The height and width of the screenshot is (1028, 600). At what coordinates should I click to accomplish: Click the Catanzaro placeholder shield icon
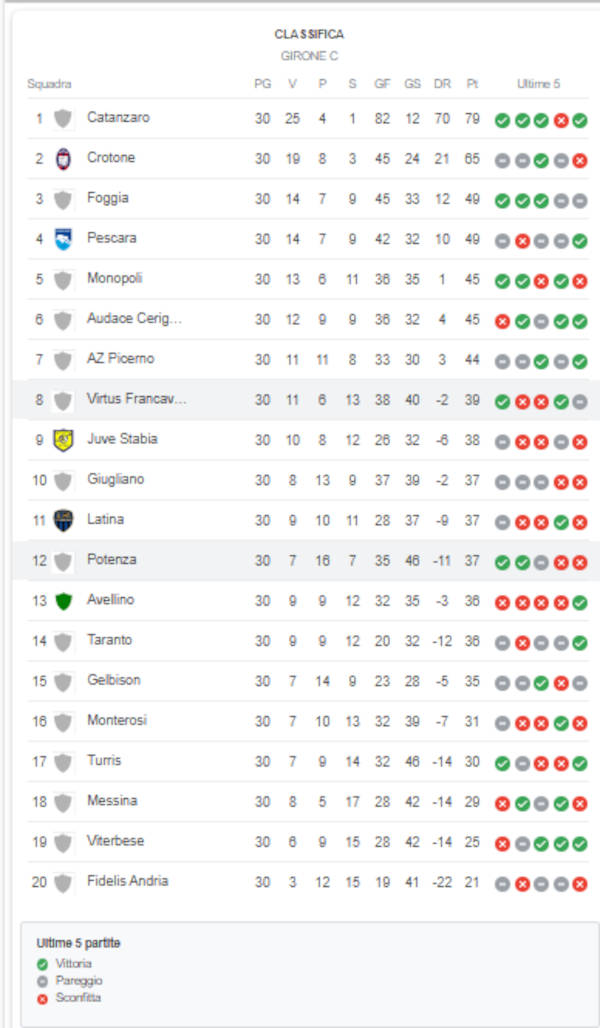63,118
